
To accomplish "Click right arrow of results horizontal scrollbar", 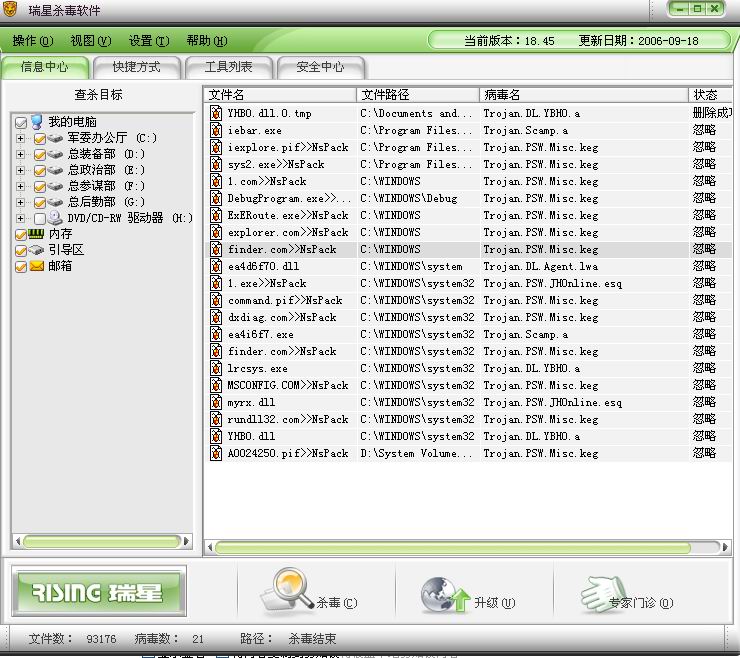I will pyautogui.click(x=725, y=548).
